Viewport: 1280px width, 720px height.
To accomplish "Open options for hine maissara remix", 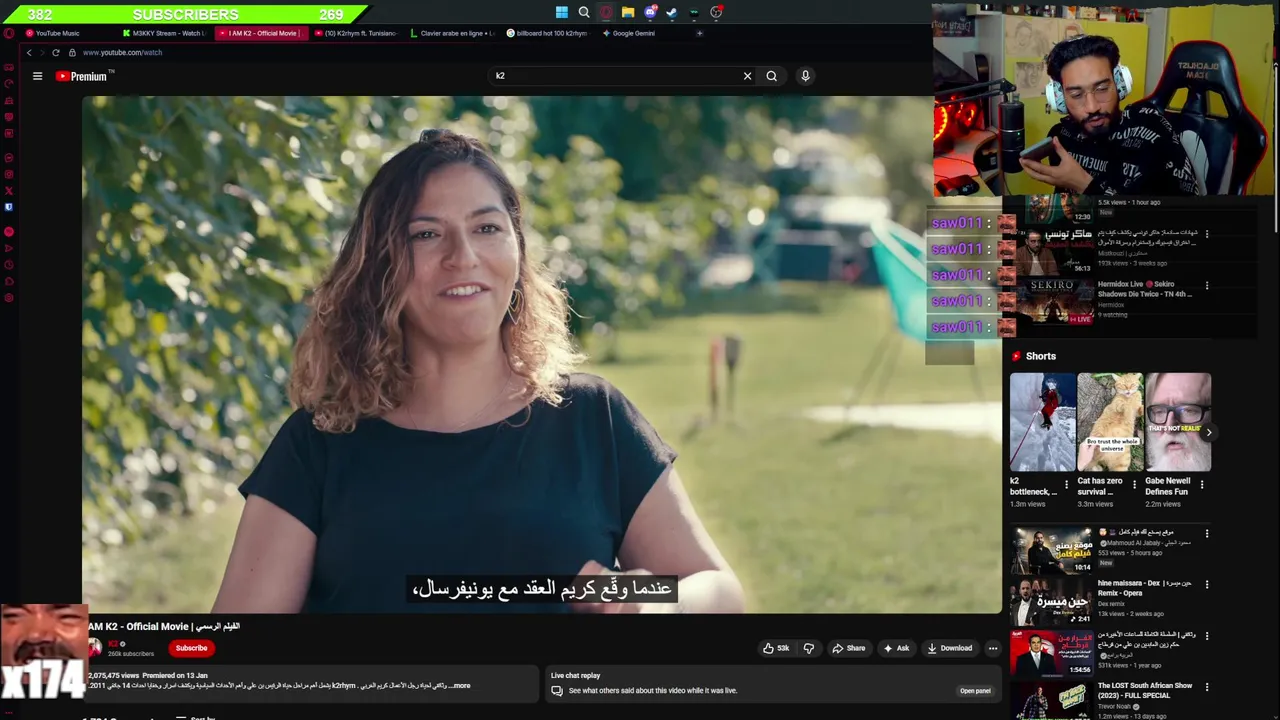I will coord(1207,584).
